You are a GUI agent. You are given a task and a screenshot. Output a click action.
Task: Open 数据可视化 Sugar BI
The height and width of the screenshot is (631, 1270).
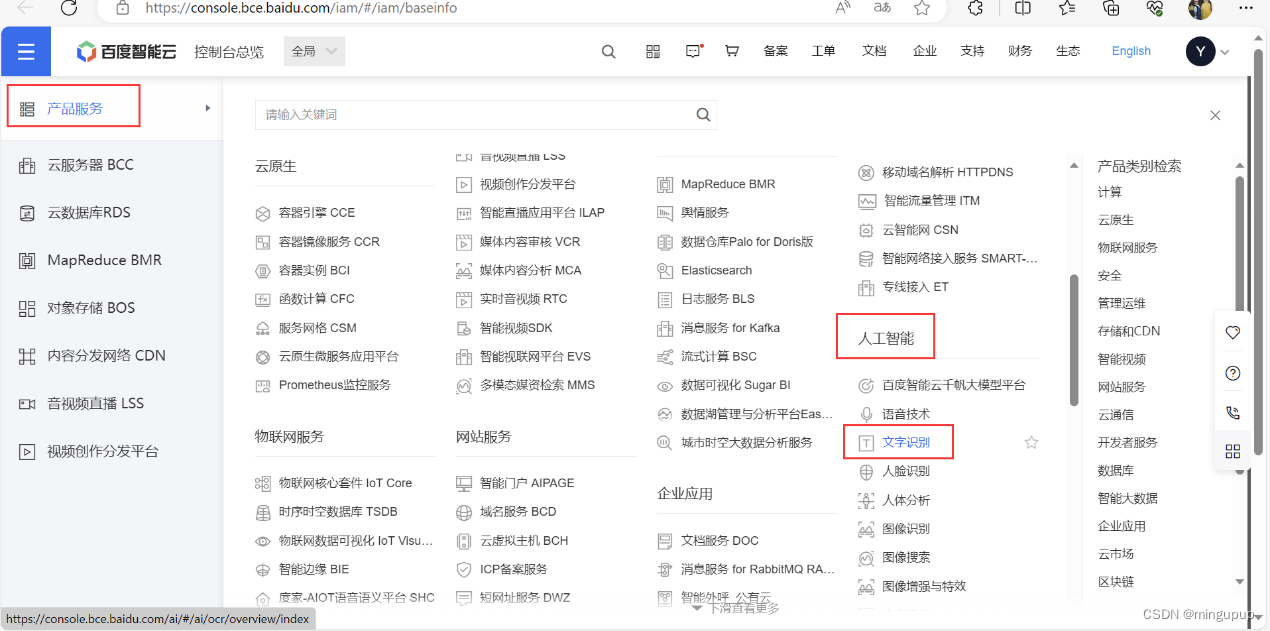736,385
